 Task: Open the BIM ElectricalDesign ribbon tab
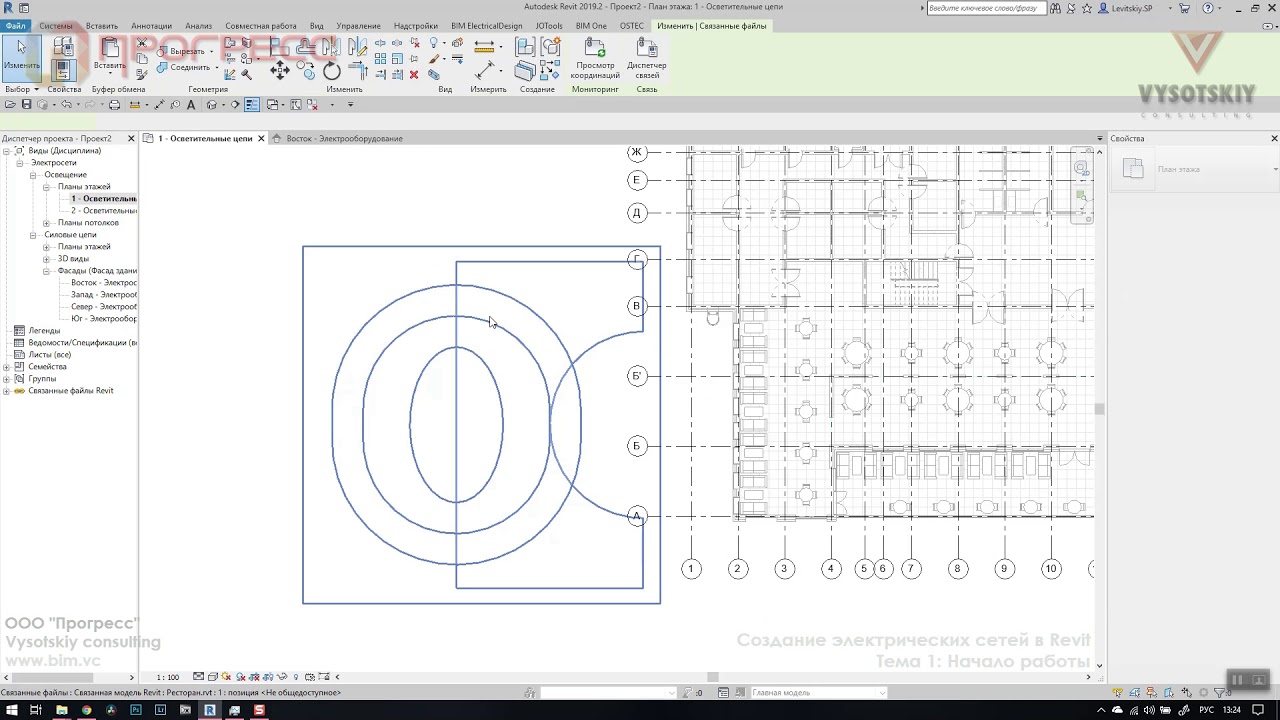(487, 26)
